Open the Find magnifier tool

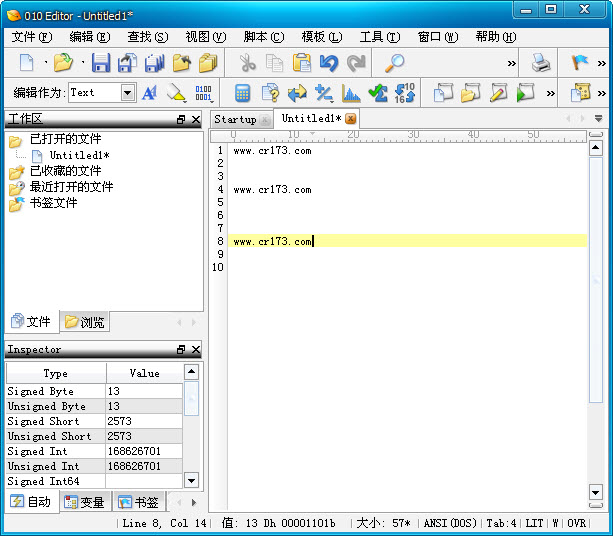pos(394,63)
